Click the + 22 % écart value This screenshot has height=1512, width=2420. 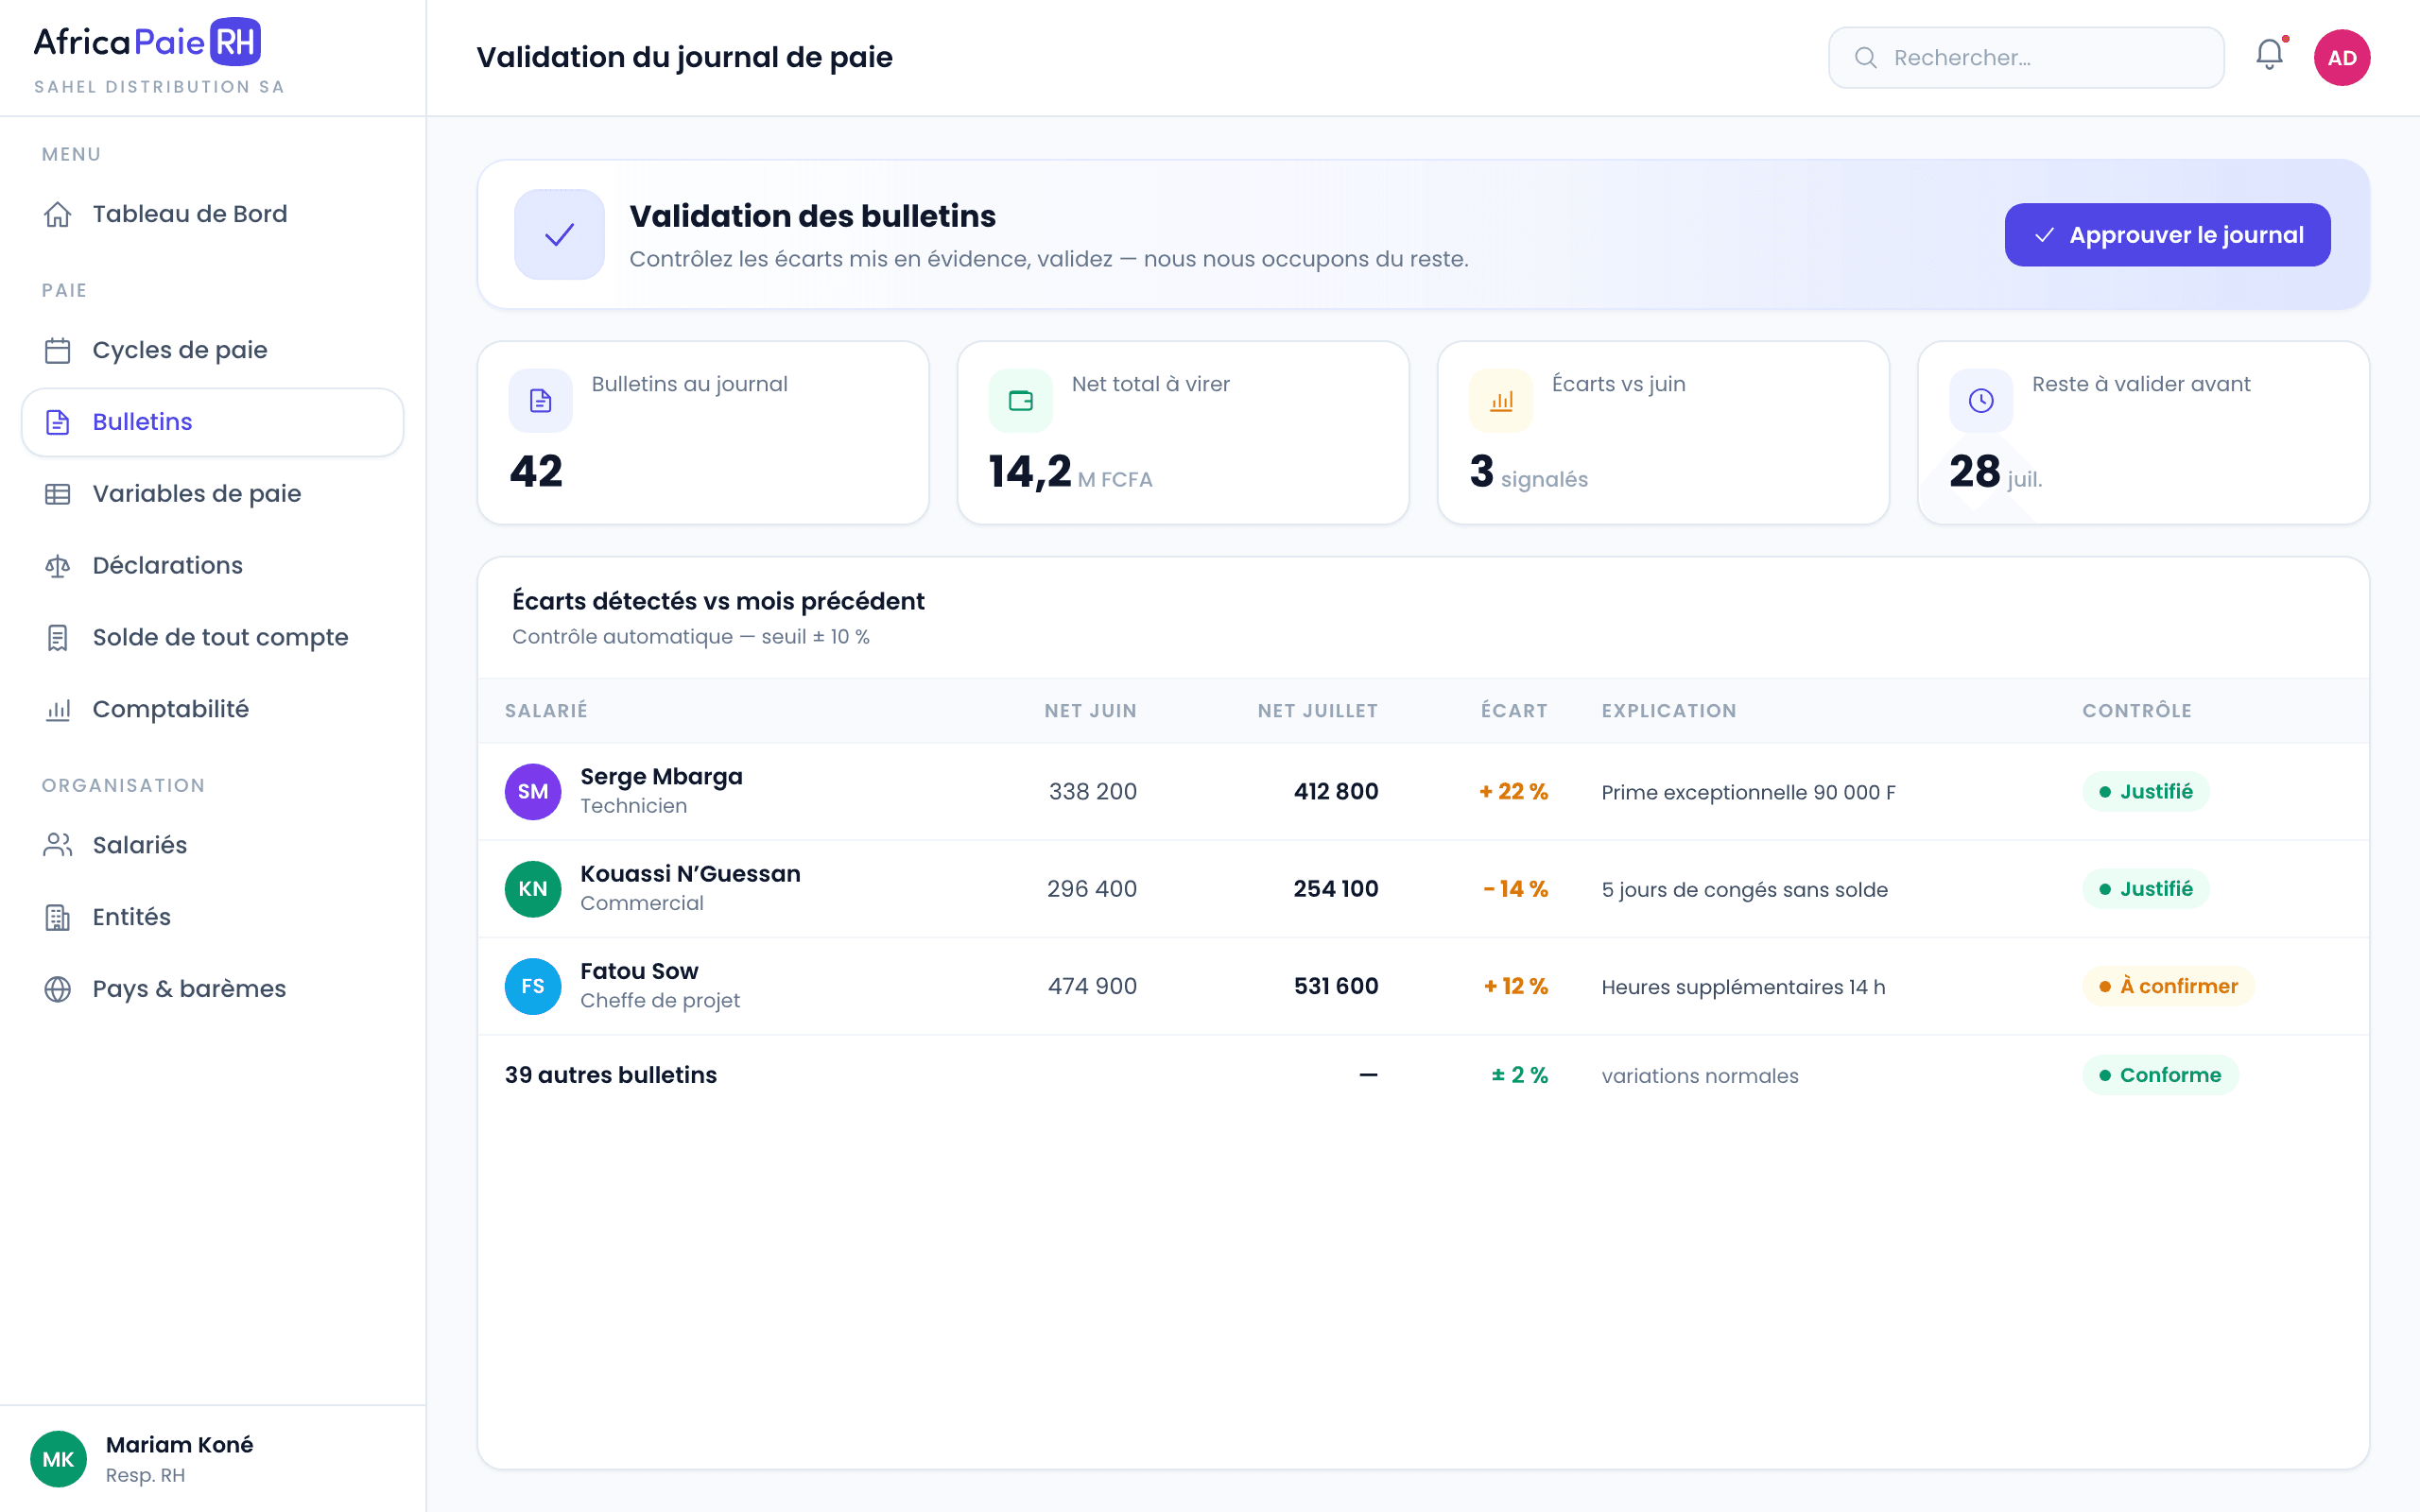(1513, 792)
